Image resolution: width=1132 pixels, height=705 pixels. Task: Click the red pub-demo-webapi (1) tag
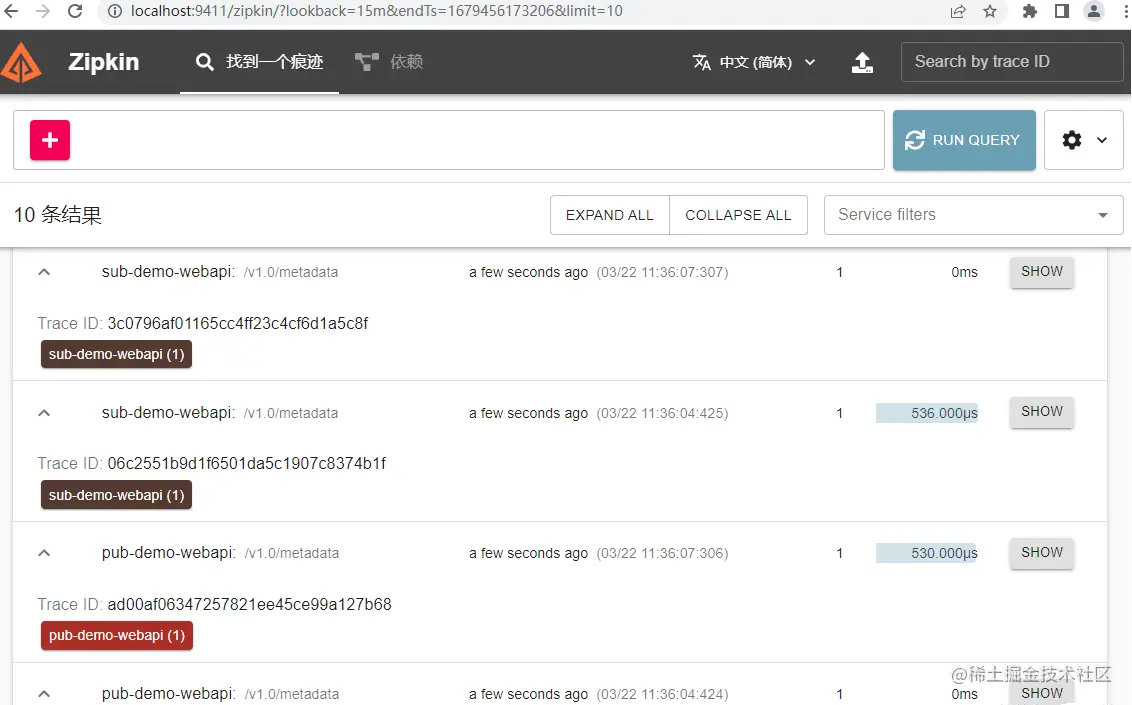116,636
